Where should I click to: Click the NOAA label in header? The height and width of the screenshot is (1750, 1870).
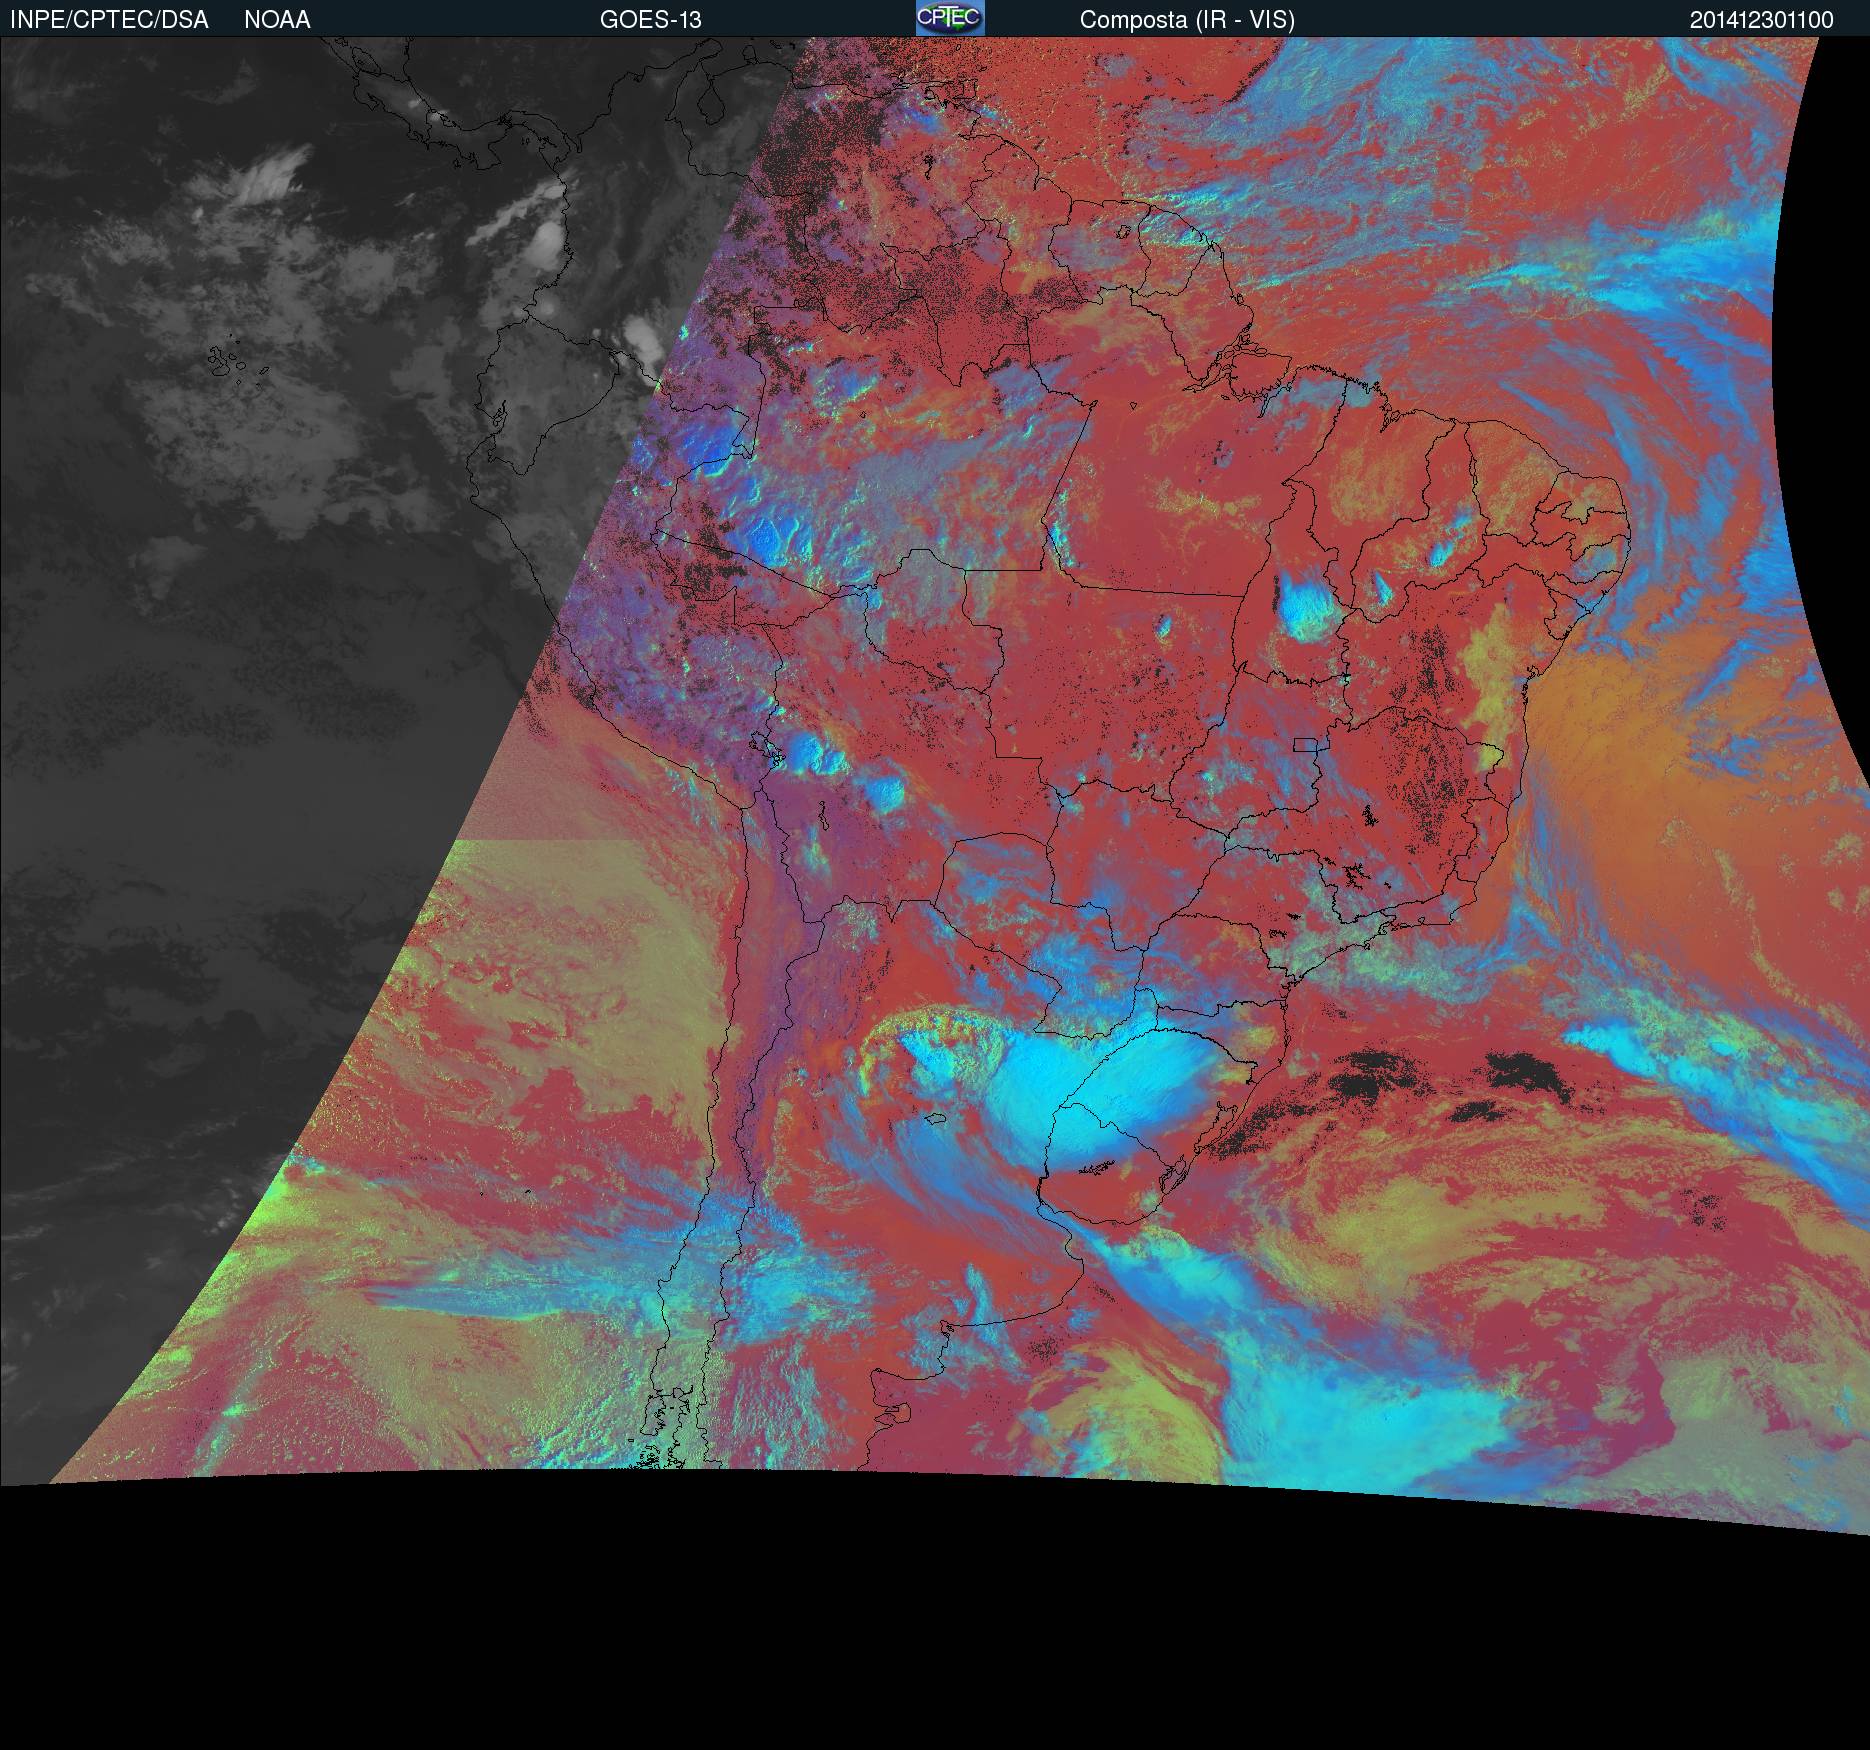click(277, 20)
